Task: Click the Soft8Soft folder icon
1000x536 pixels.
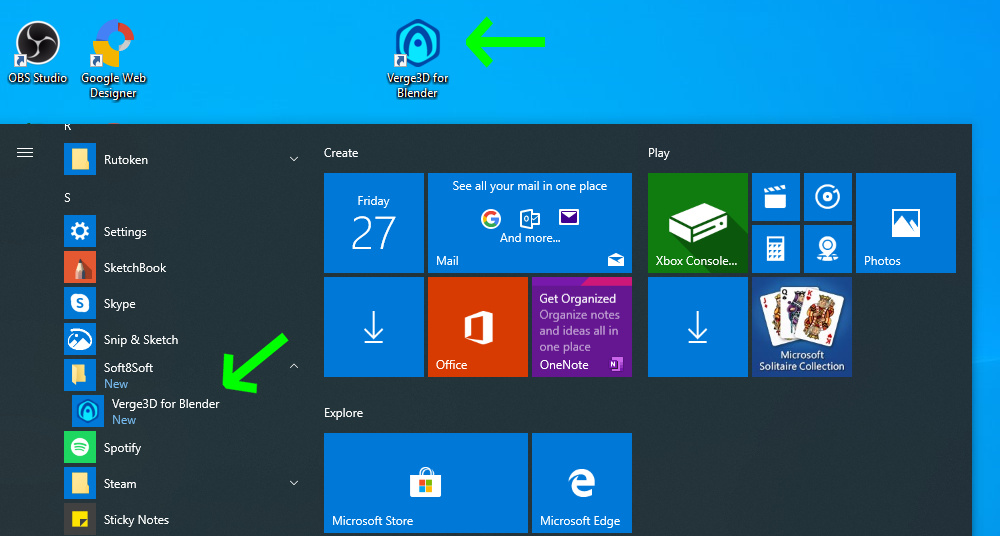Action: (80, 375)
